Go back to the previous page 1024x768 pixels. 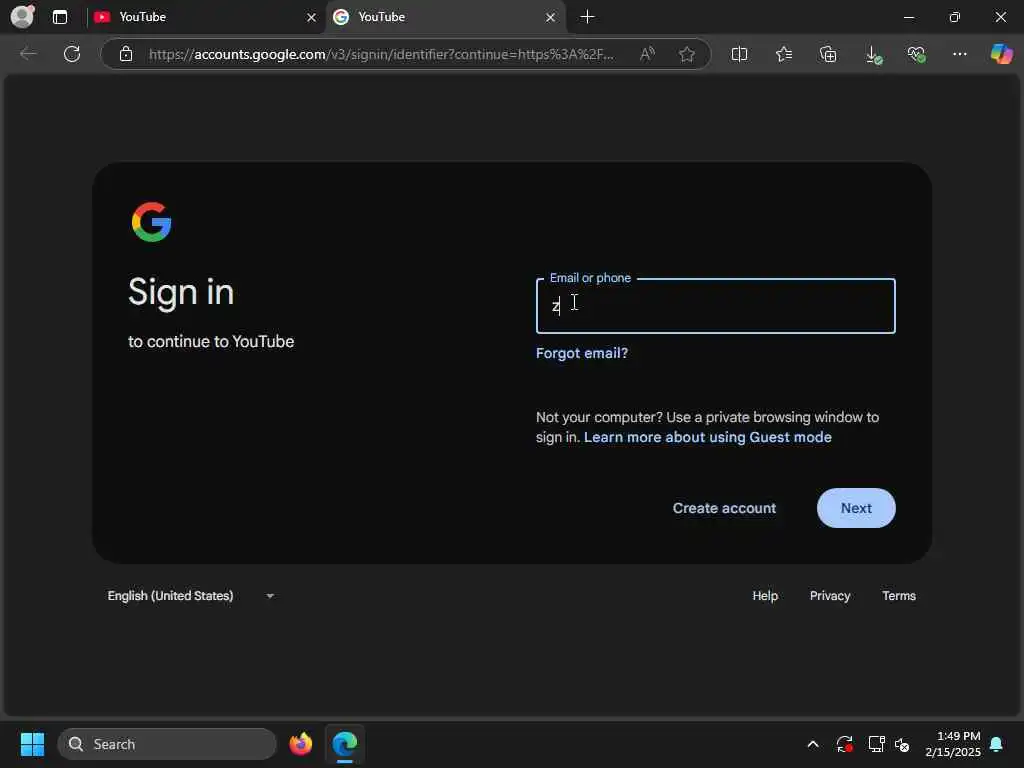click(28, 54)
